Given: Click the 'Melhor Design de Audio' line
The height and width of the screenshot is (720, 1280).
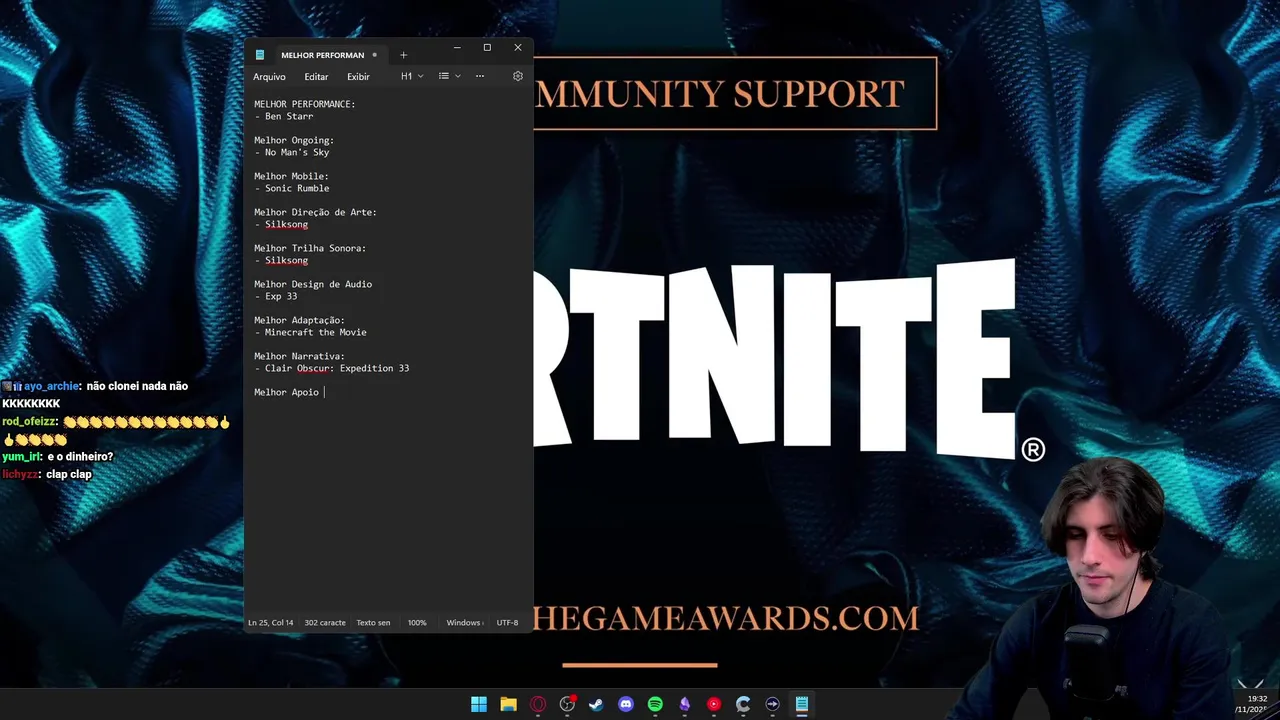Looking at the screenshot, I should [x=313, y=284].
